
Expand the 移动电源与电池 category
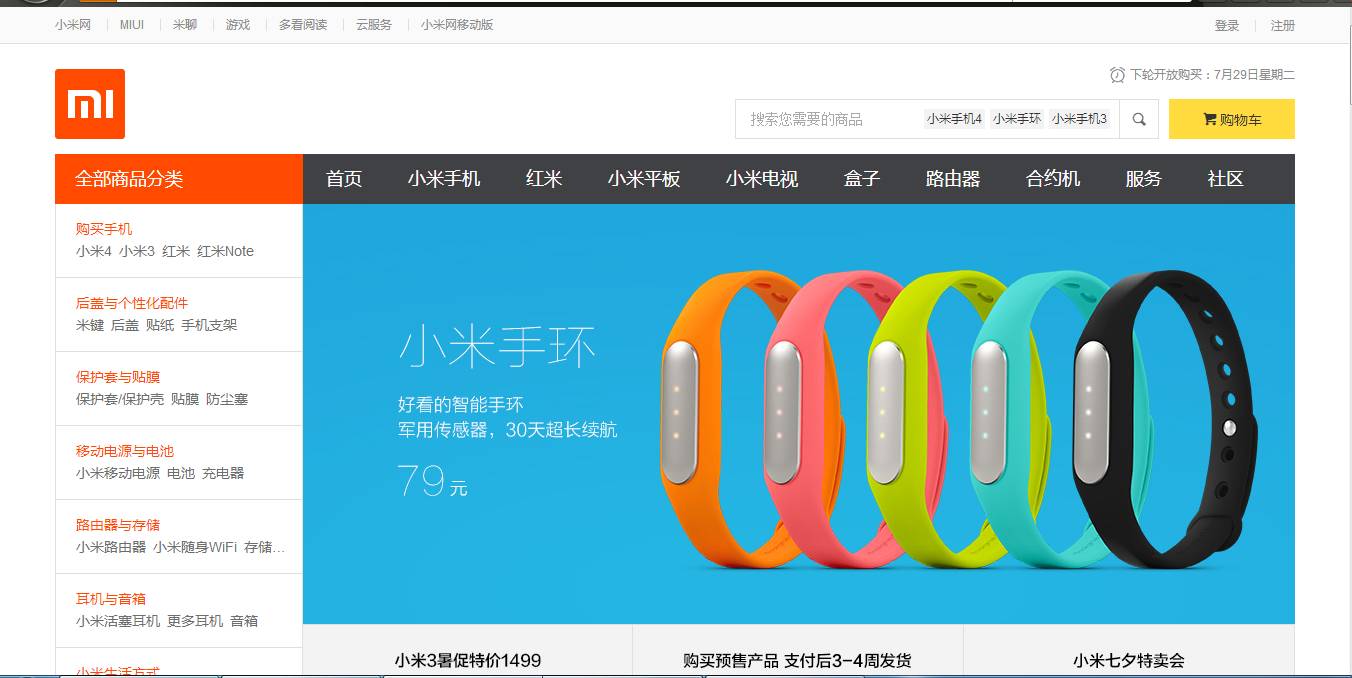(125, 451)
